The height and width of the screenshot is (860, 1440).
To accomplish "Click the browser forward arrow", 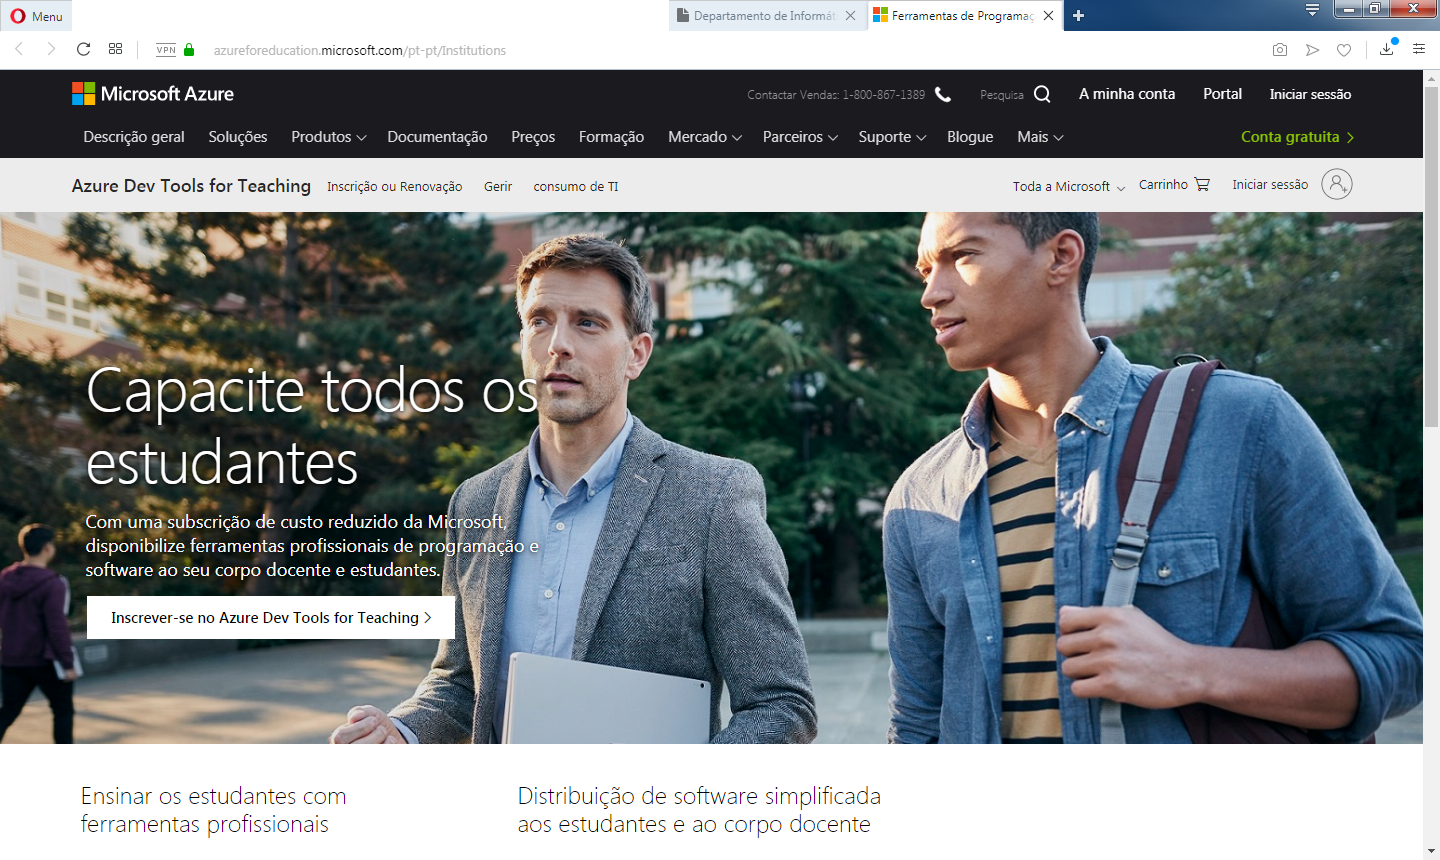I will tap(51, 49).
